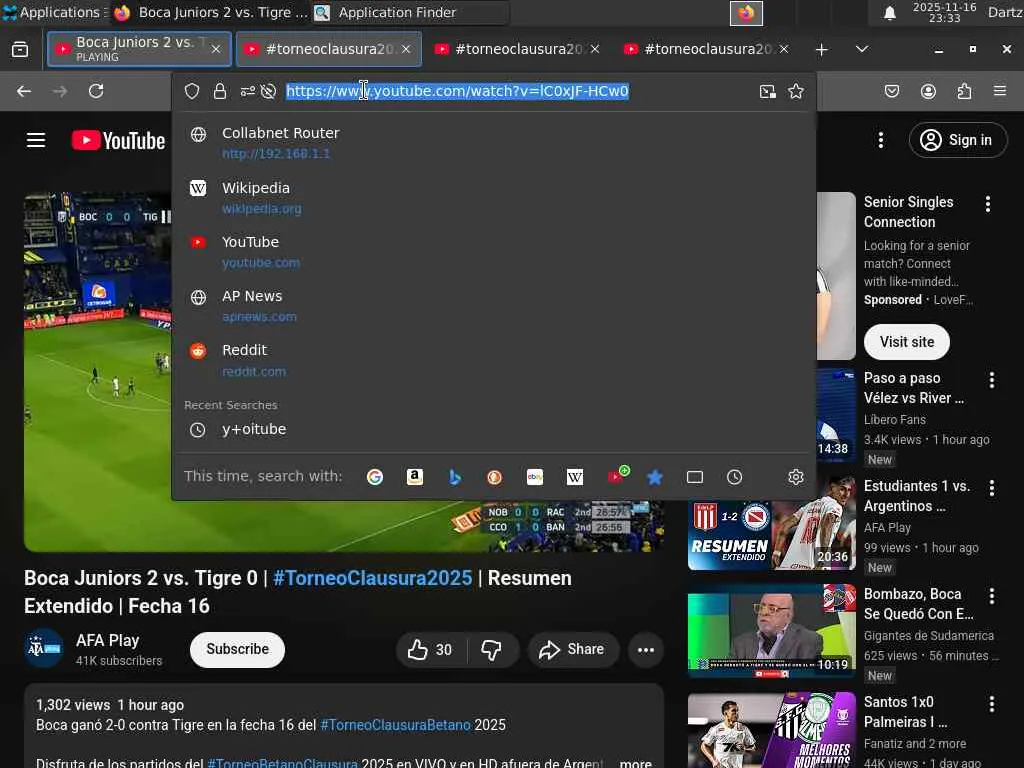This screenshot has height=768, width=1024.
Task: Search this time with eBay
Action: (x=535, y=477)
